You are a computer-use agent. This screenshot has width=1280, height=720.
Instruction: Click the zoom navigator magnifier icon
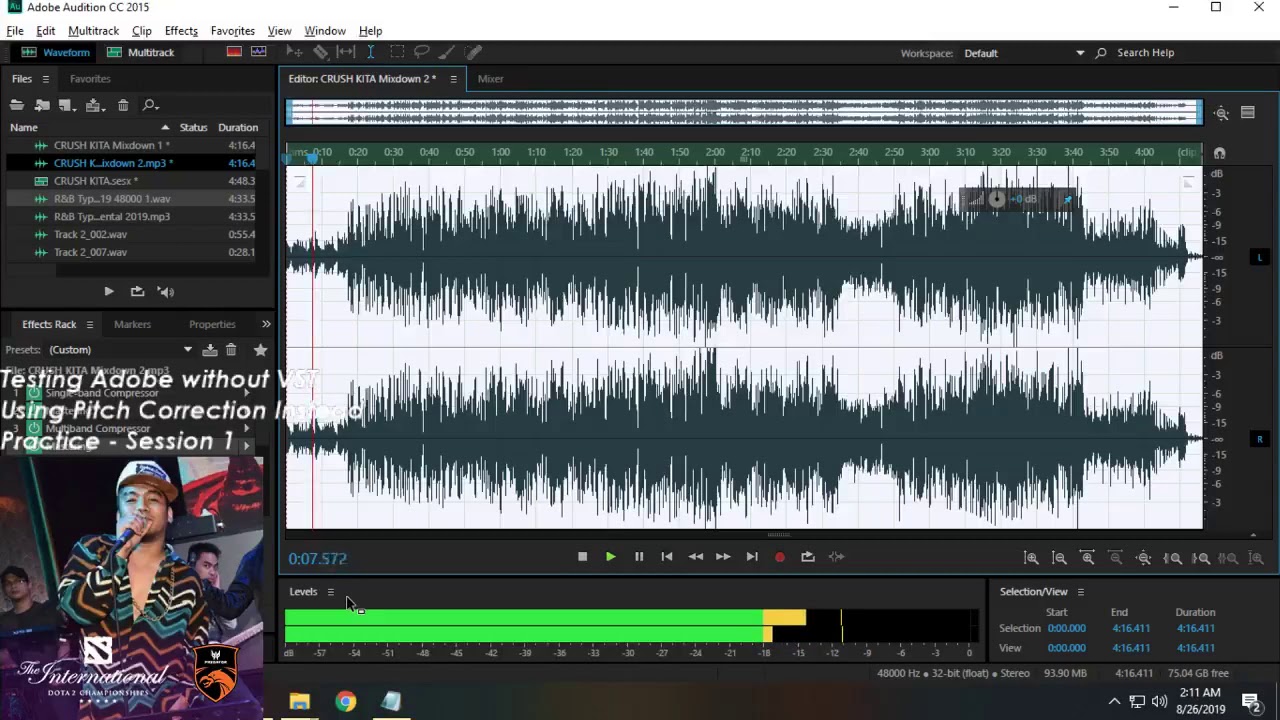click(1221, 113)
